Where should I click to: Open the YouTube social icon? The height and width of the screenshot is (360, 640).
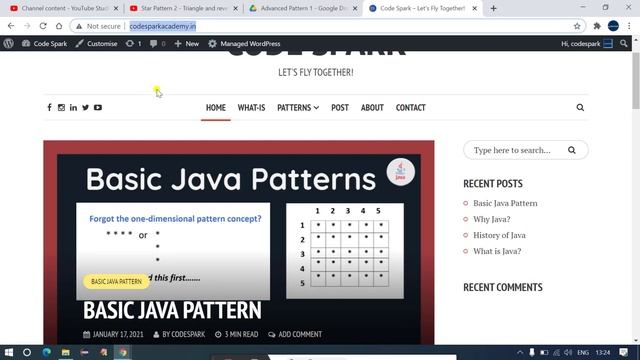[x=98, y=107]
